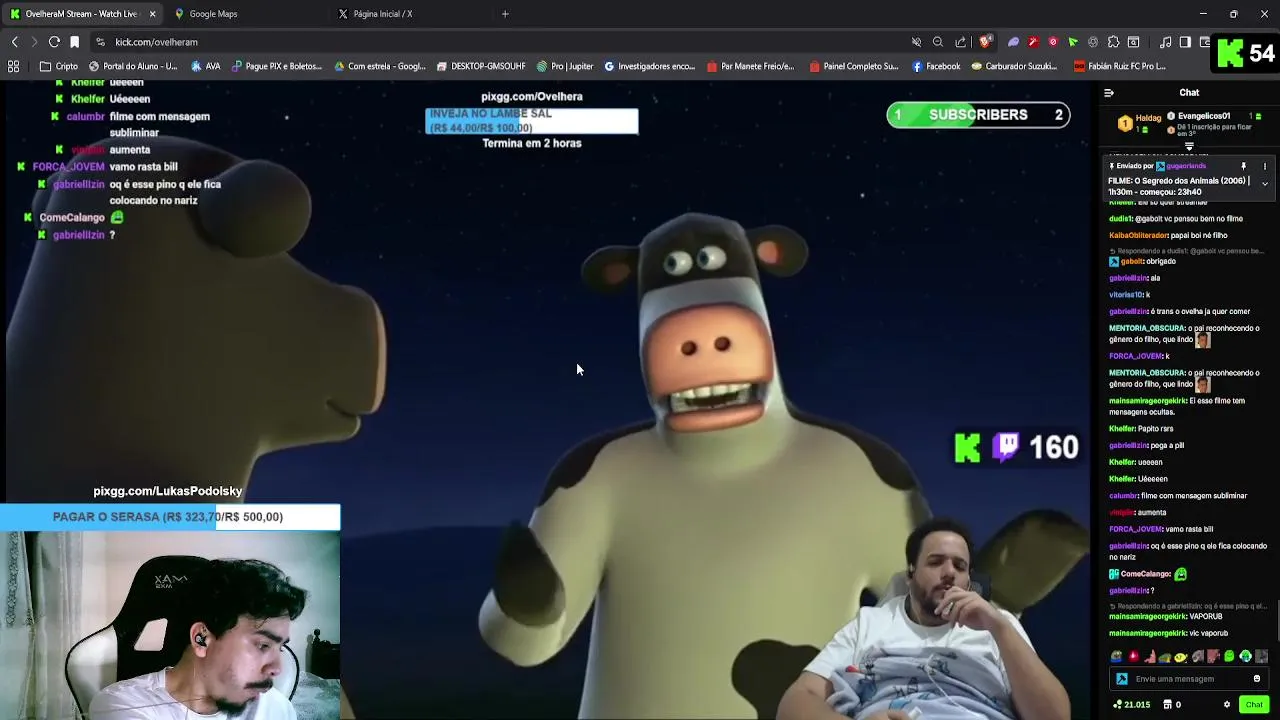Image resolution: width=1280 pixels, height=720 pixels.
Task: Open the emoji picker in message box
Action: coord(1257,679)
